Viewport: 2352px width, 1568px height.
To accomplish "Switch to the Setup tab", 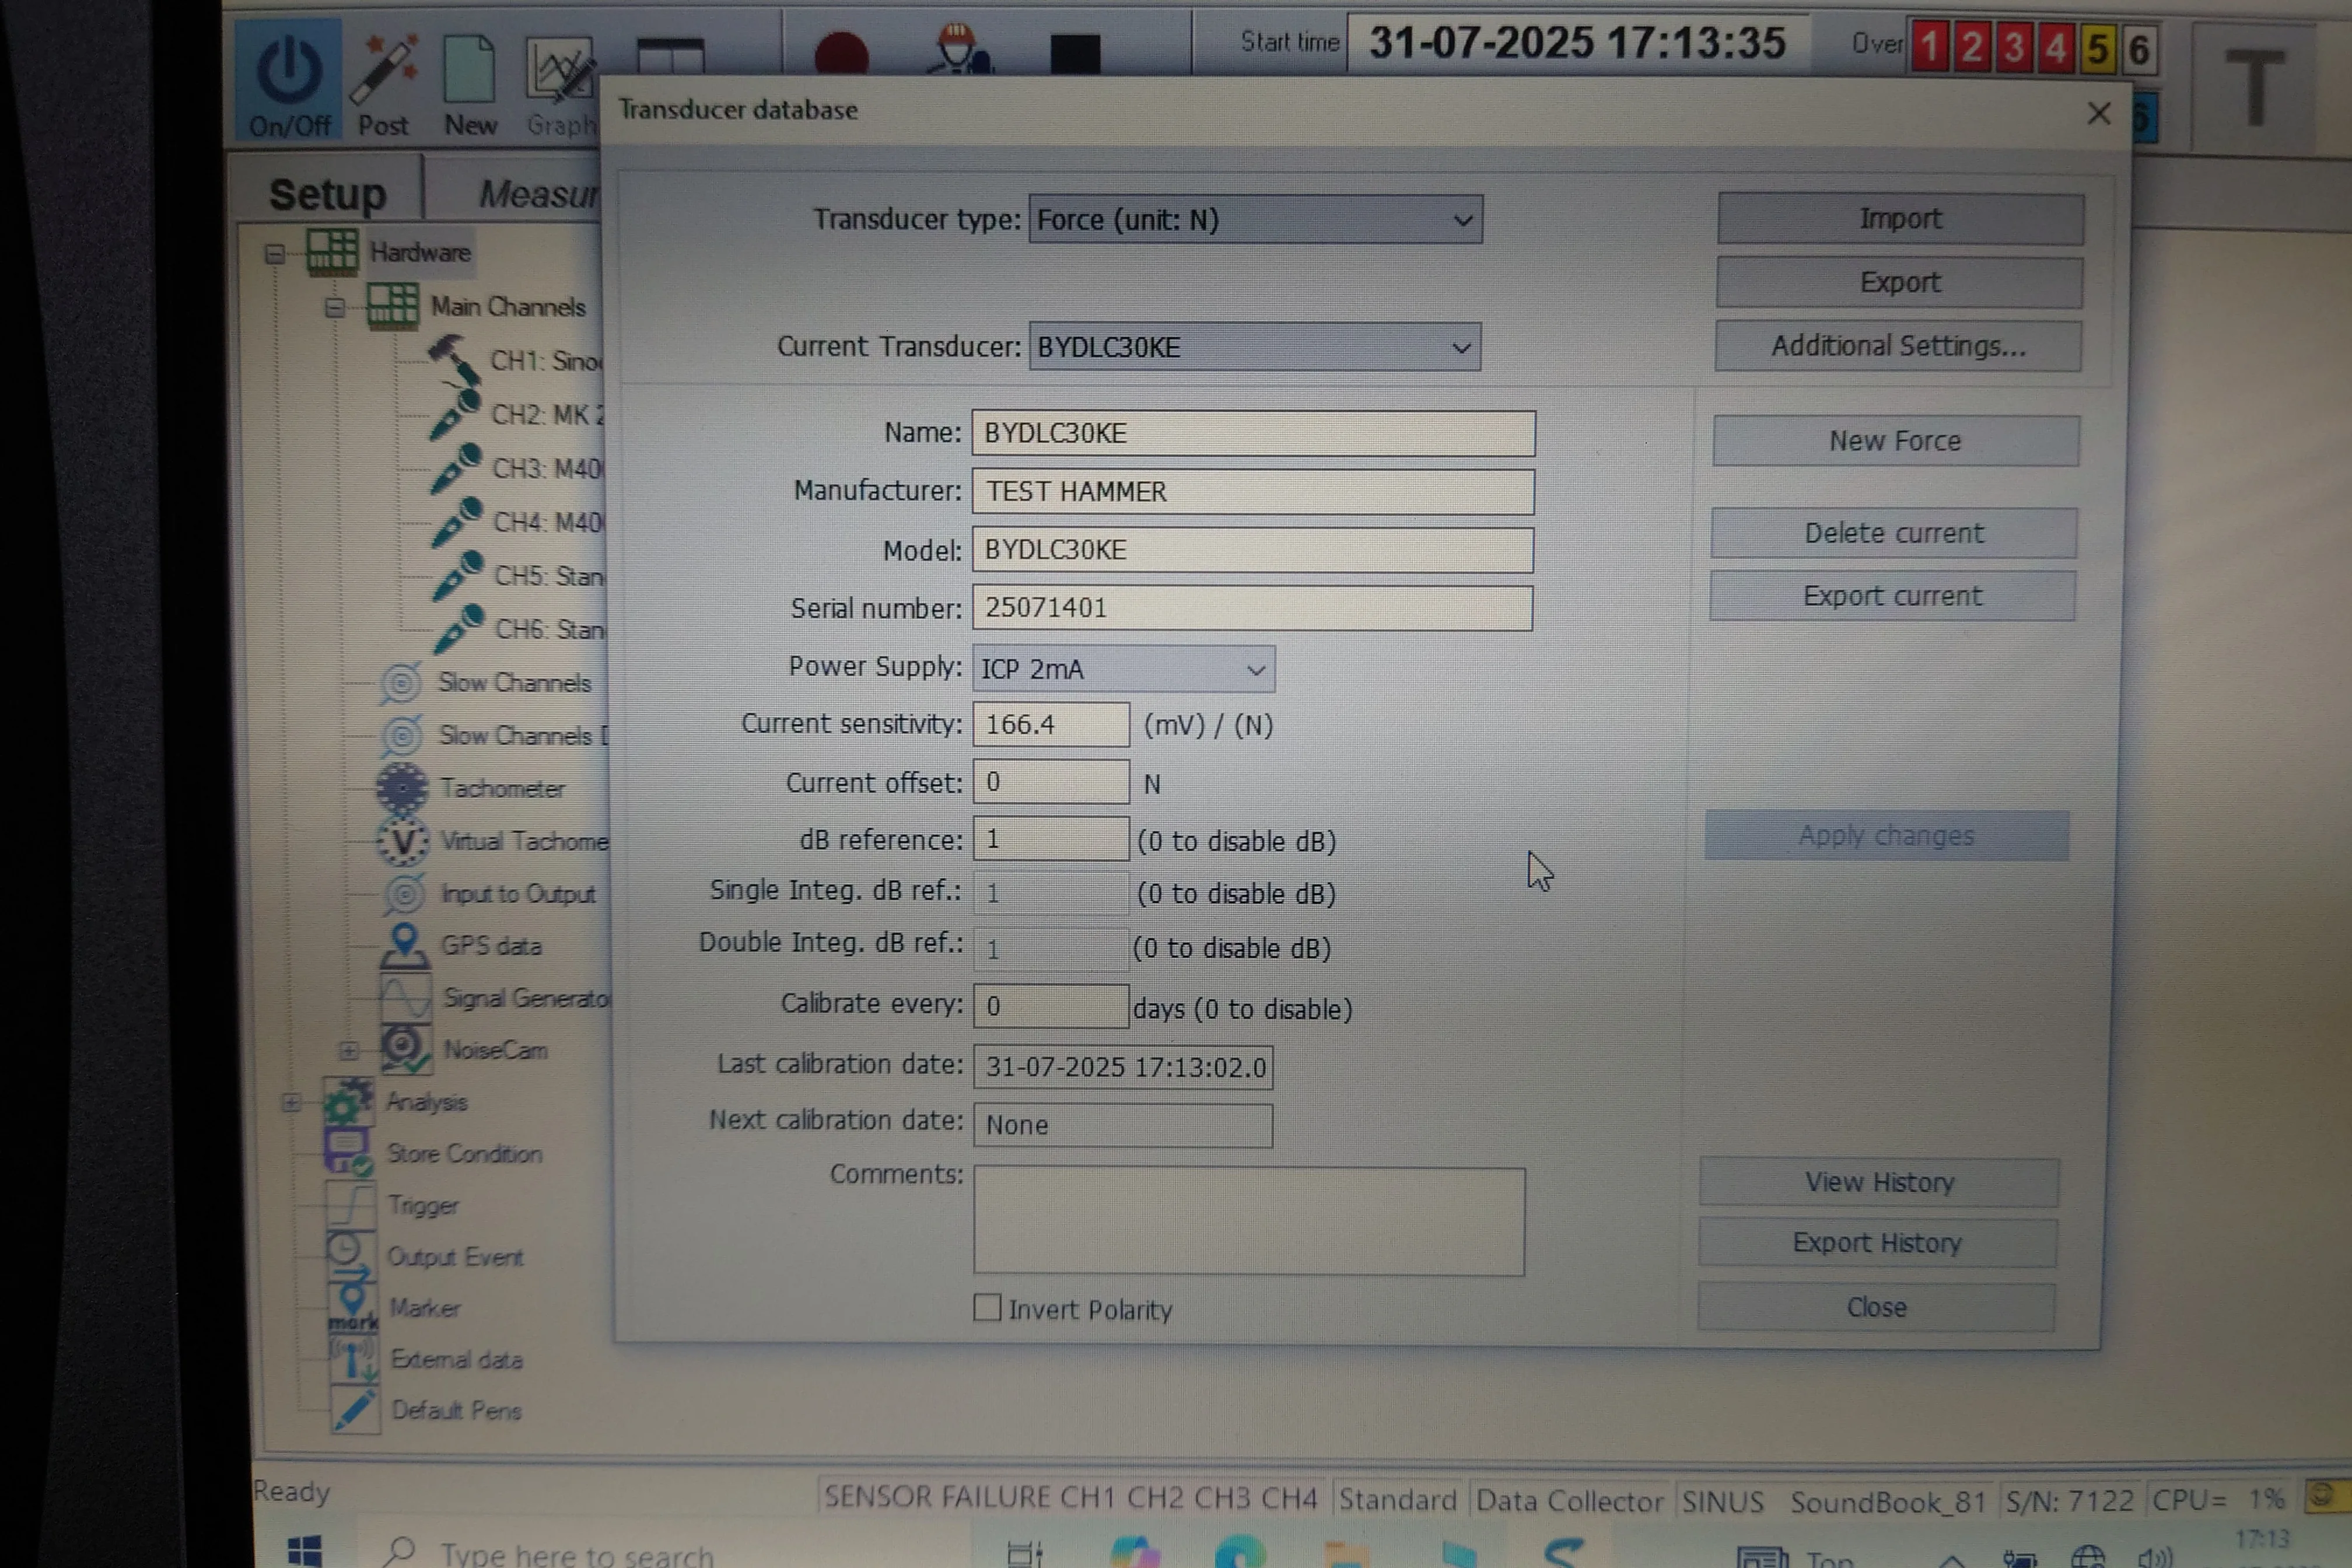I will click(327, 194).
